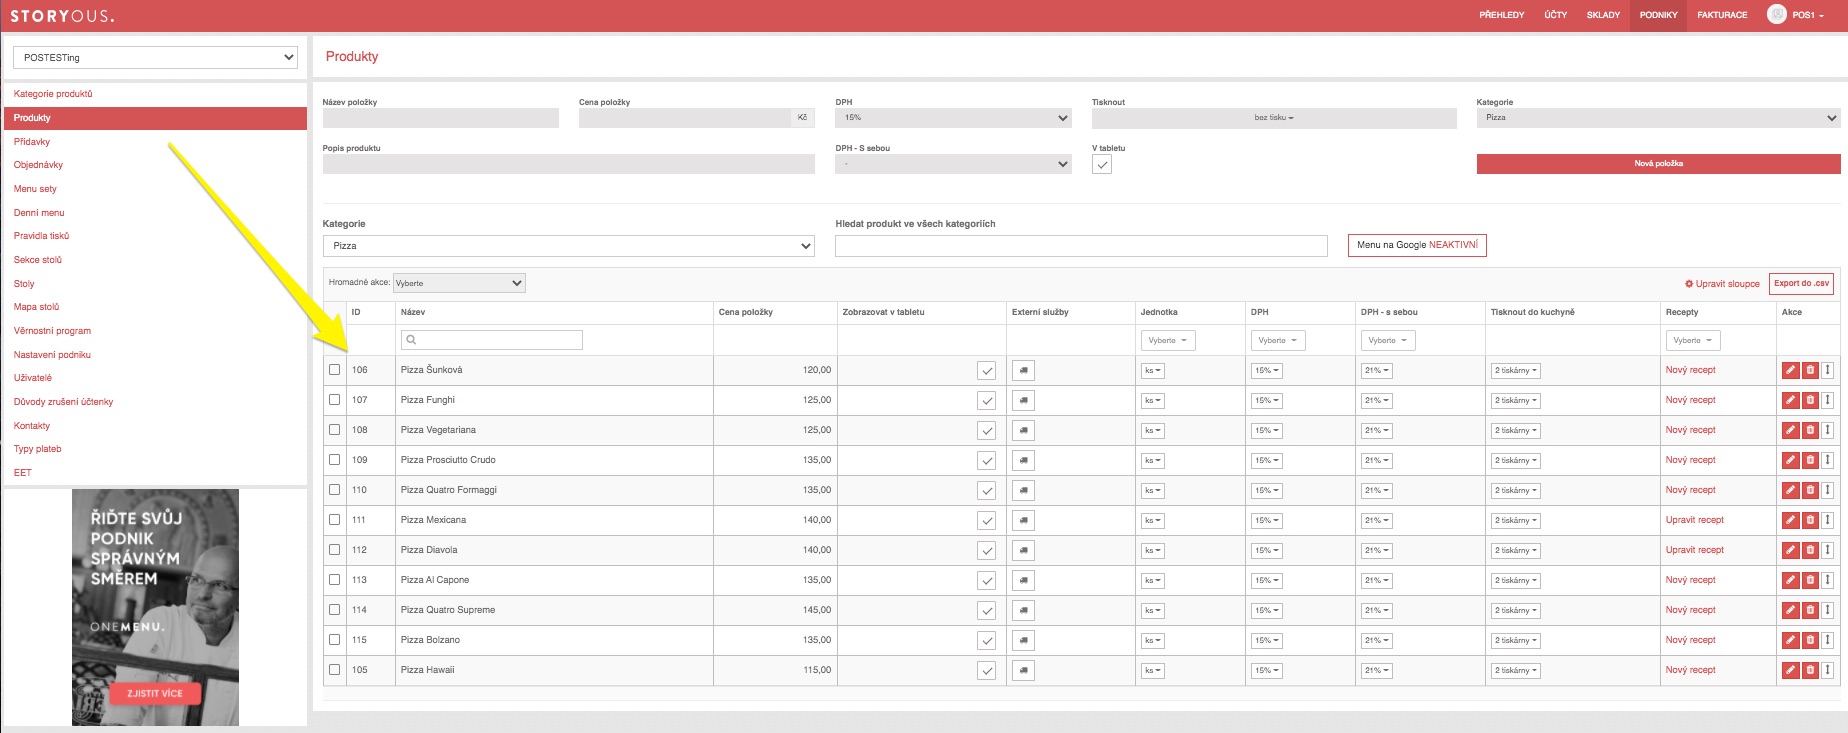This screenshot has width=1848, height=733.
Task: Edit Pizza Prosciutto Crudo with pencil icon
Action: pyautogui.click(x=1790, y=460)
